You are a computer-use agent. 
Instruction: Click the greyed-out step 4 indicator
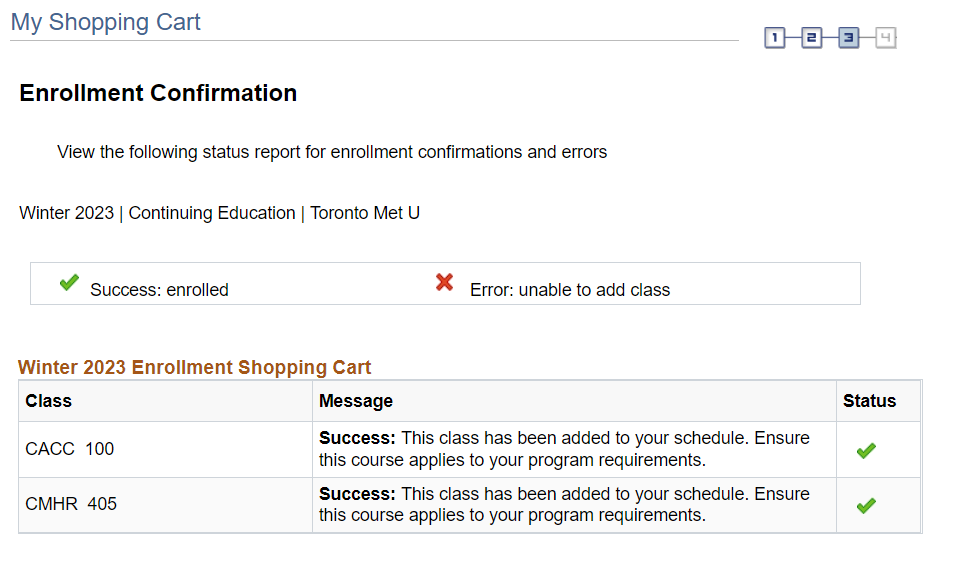885,38
